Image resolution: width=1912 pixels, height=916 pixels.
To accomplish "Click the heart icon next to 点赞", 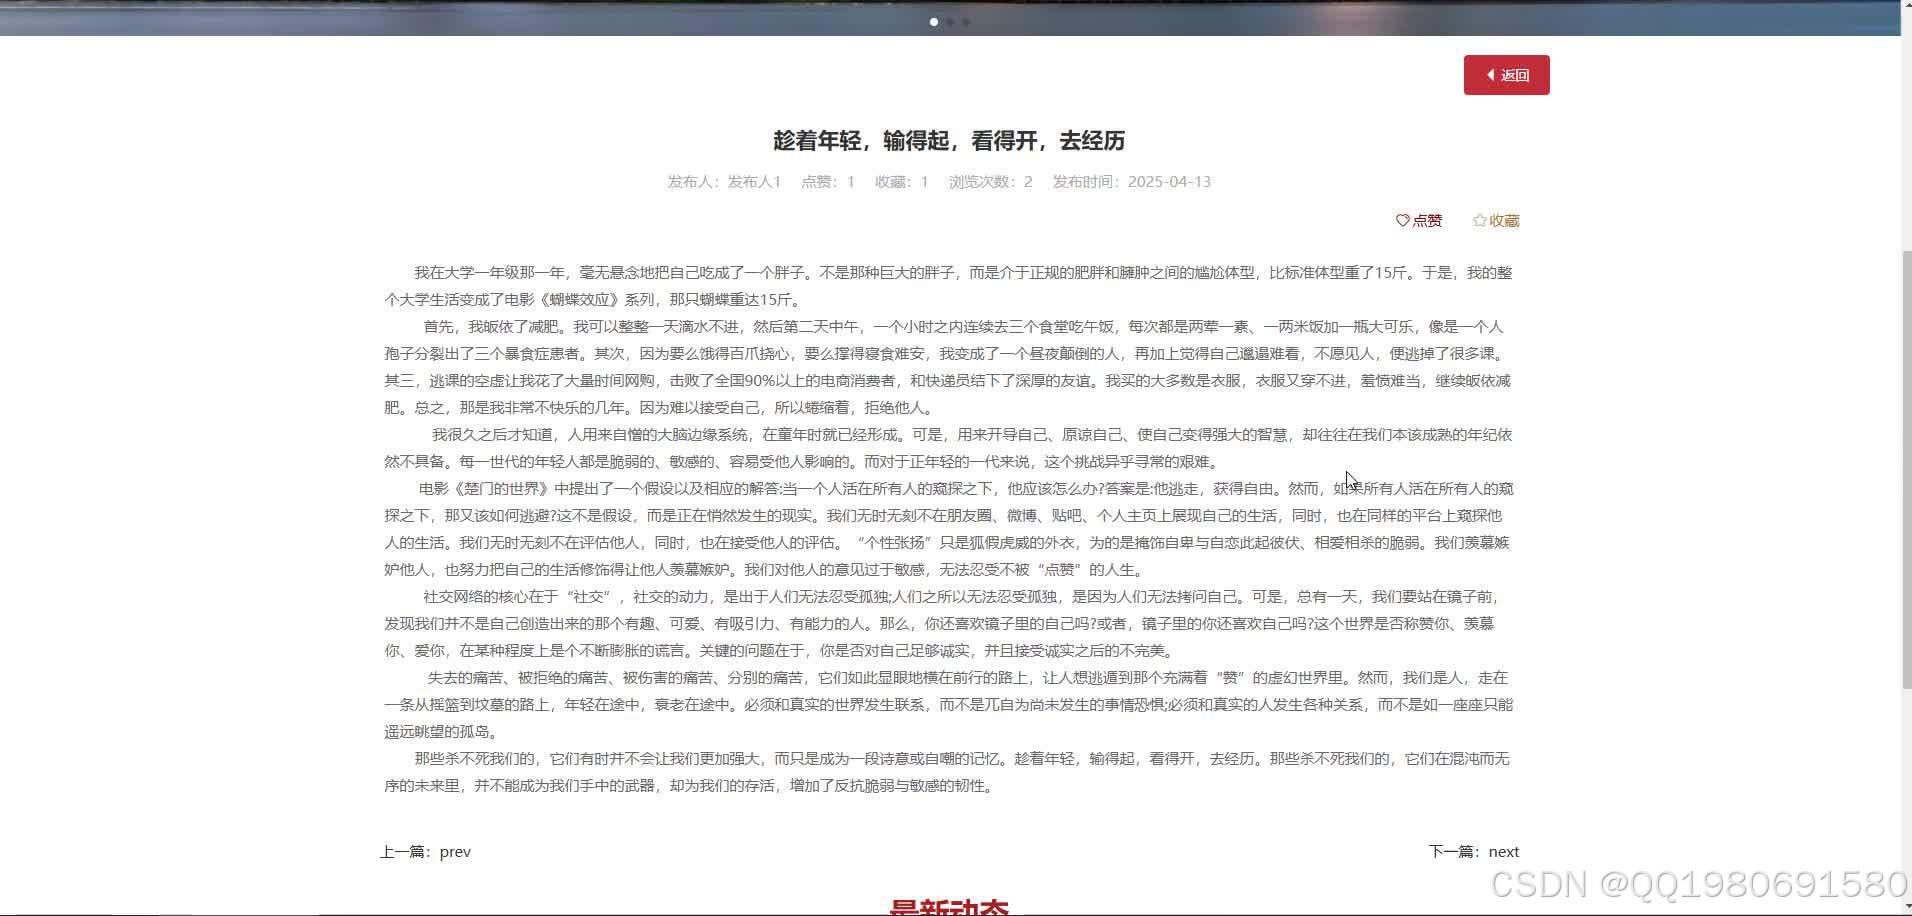I will (x=1402, y=220).
